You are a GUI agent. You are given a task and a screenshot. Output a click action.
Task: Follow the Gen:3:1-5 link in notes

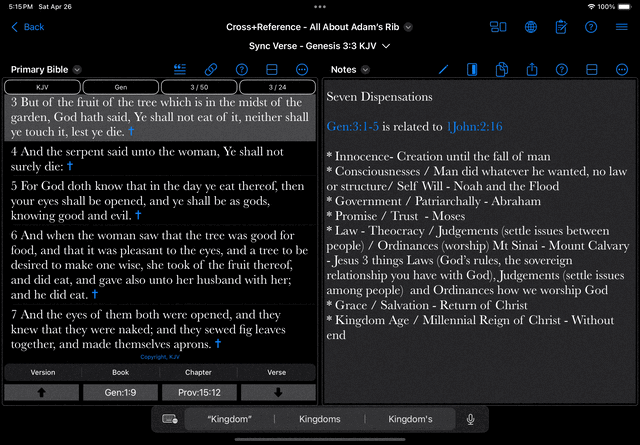pyautogui.click(x=353, y=127)
